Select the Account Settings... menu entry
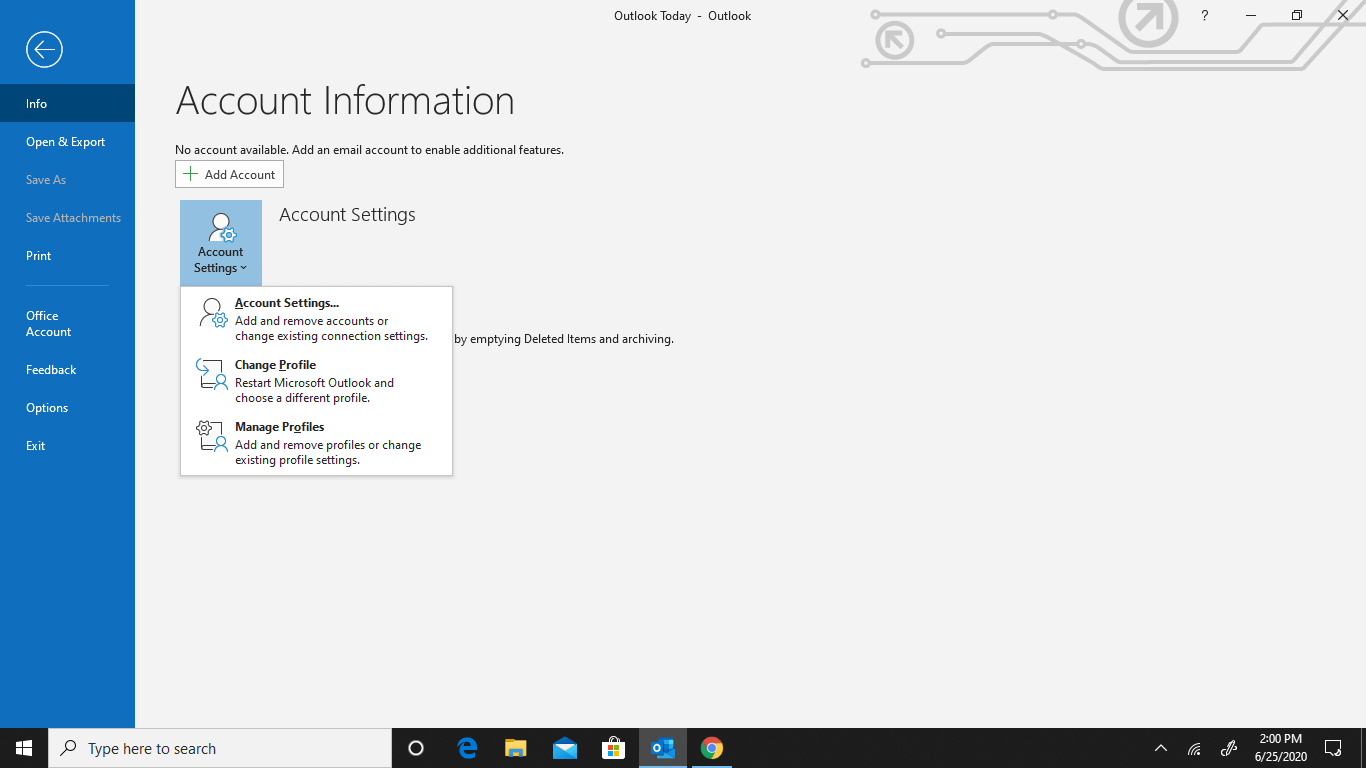 316,319
